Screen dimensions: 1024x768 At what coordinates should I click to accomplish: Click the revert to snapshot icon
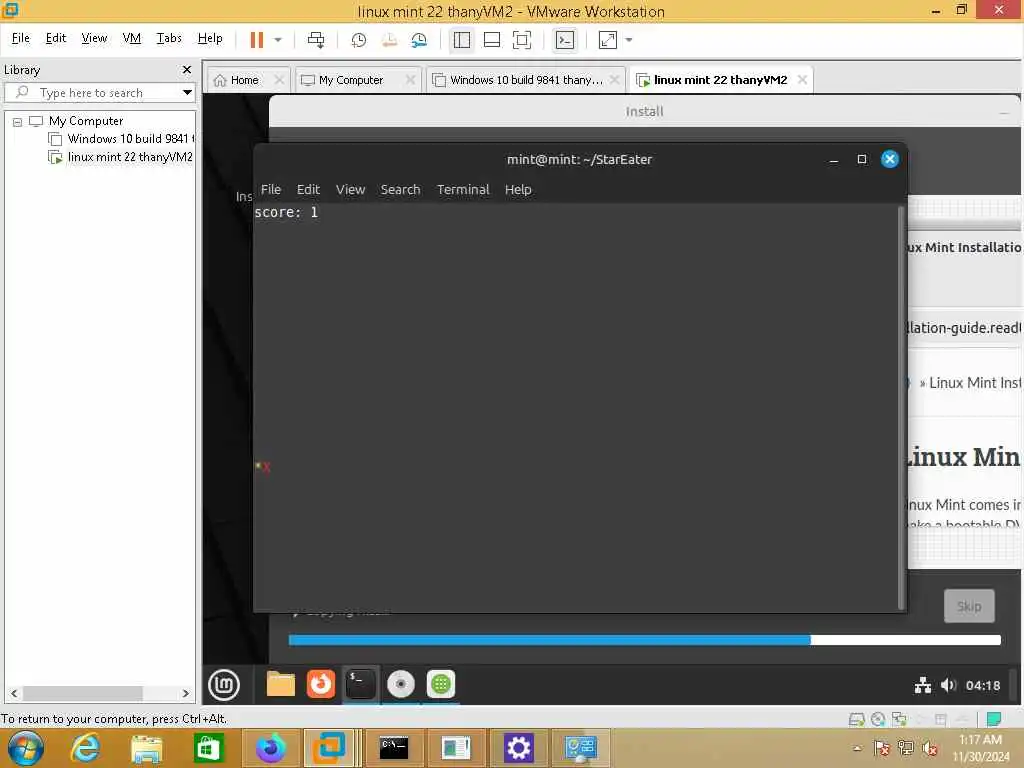coord(389,40)
